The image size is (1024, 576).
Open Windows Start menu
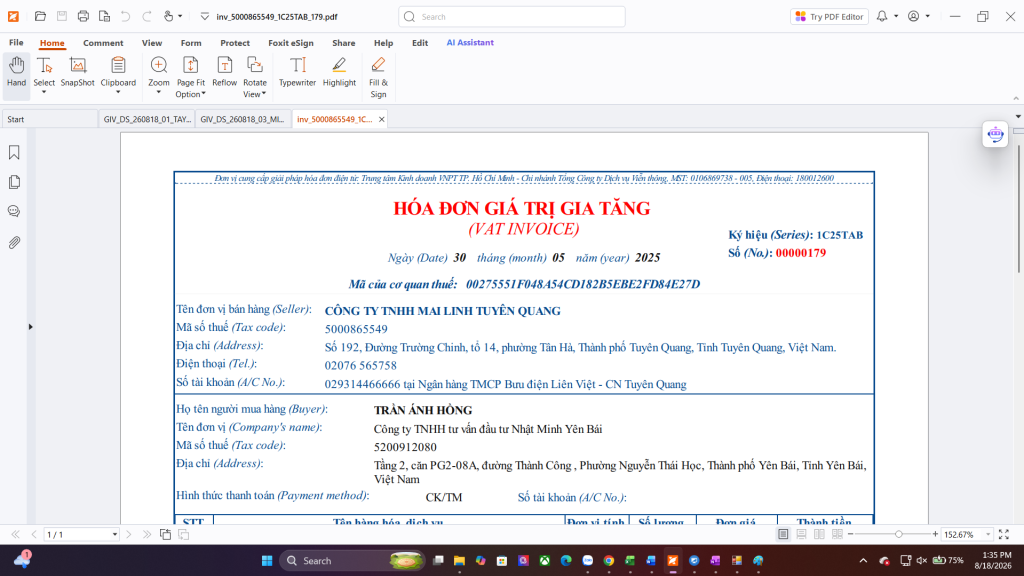coord(266,560)
